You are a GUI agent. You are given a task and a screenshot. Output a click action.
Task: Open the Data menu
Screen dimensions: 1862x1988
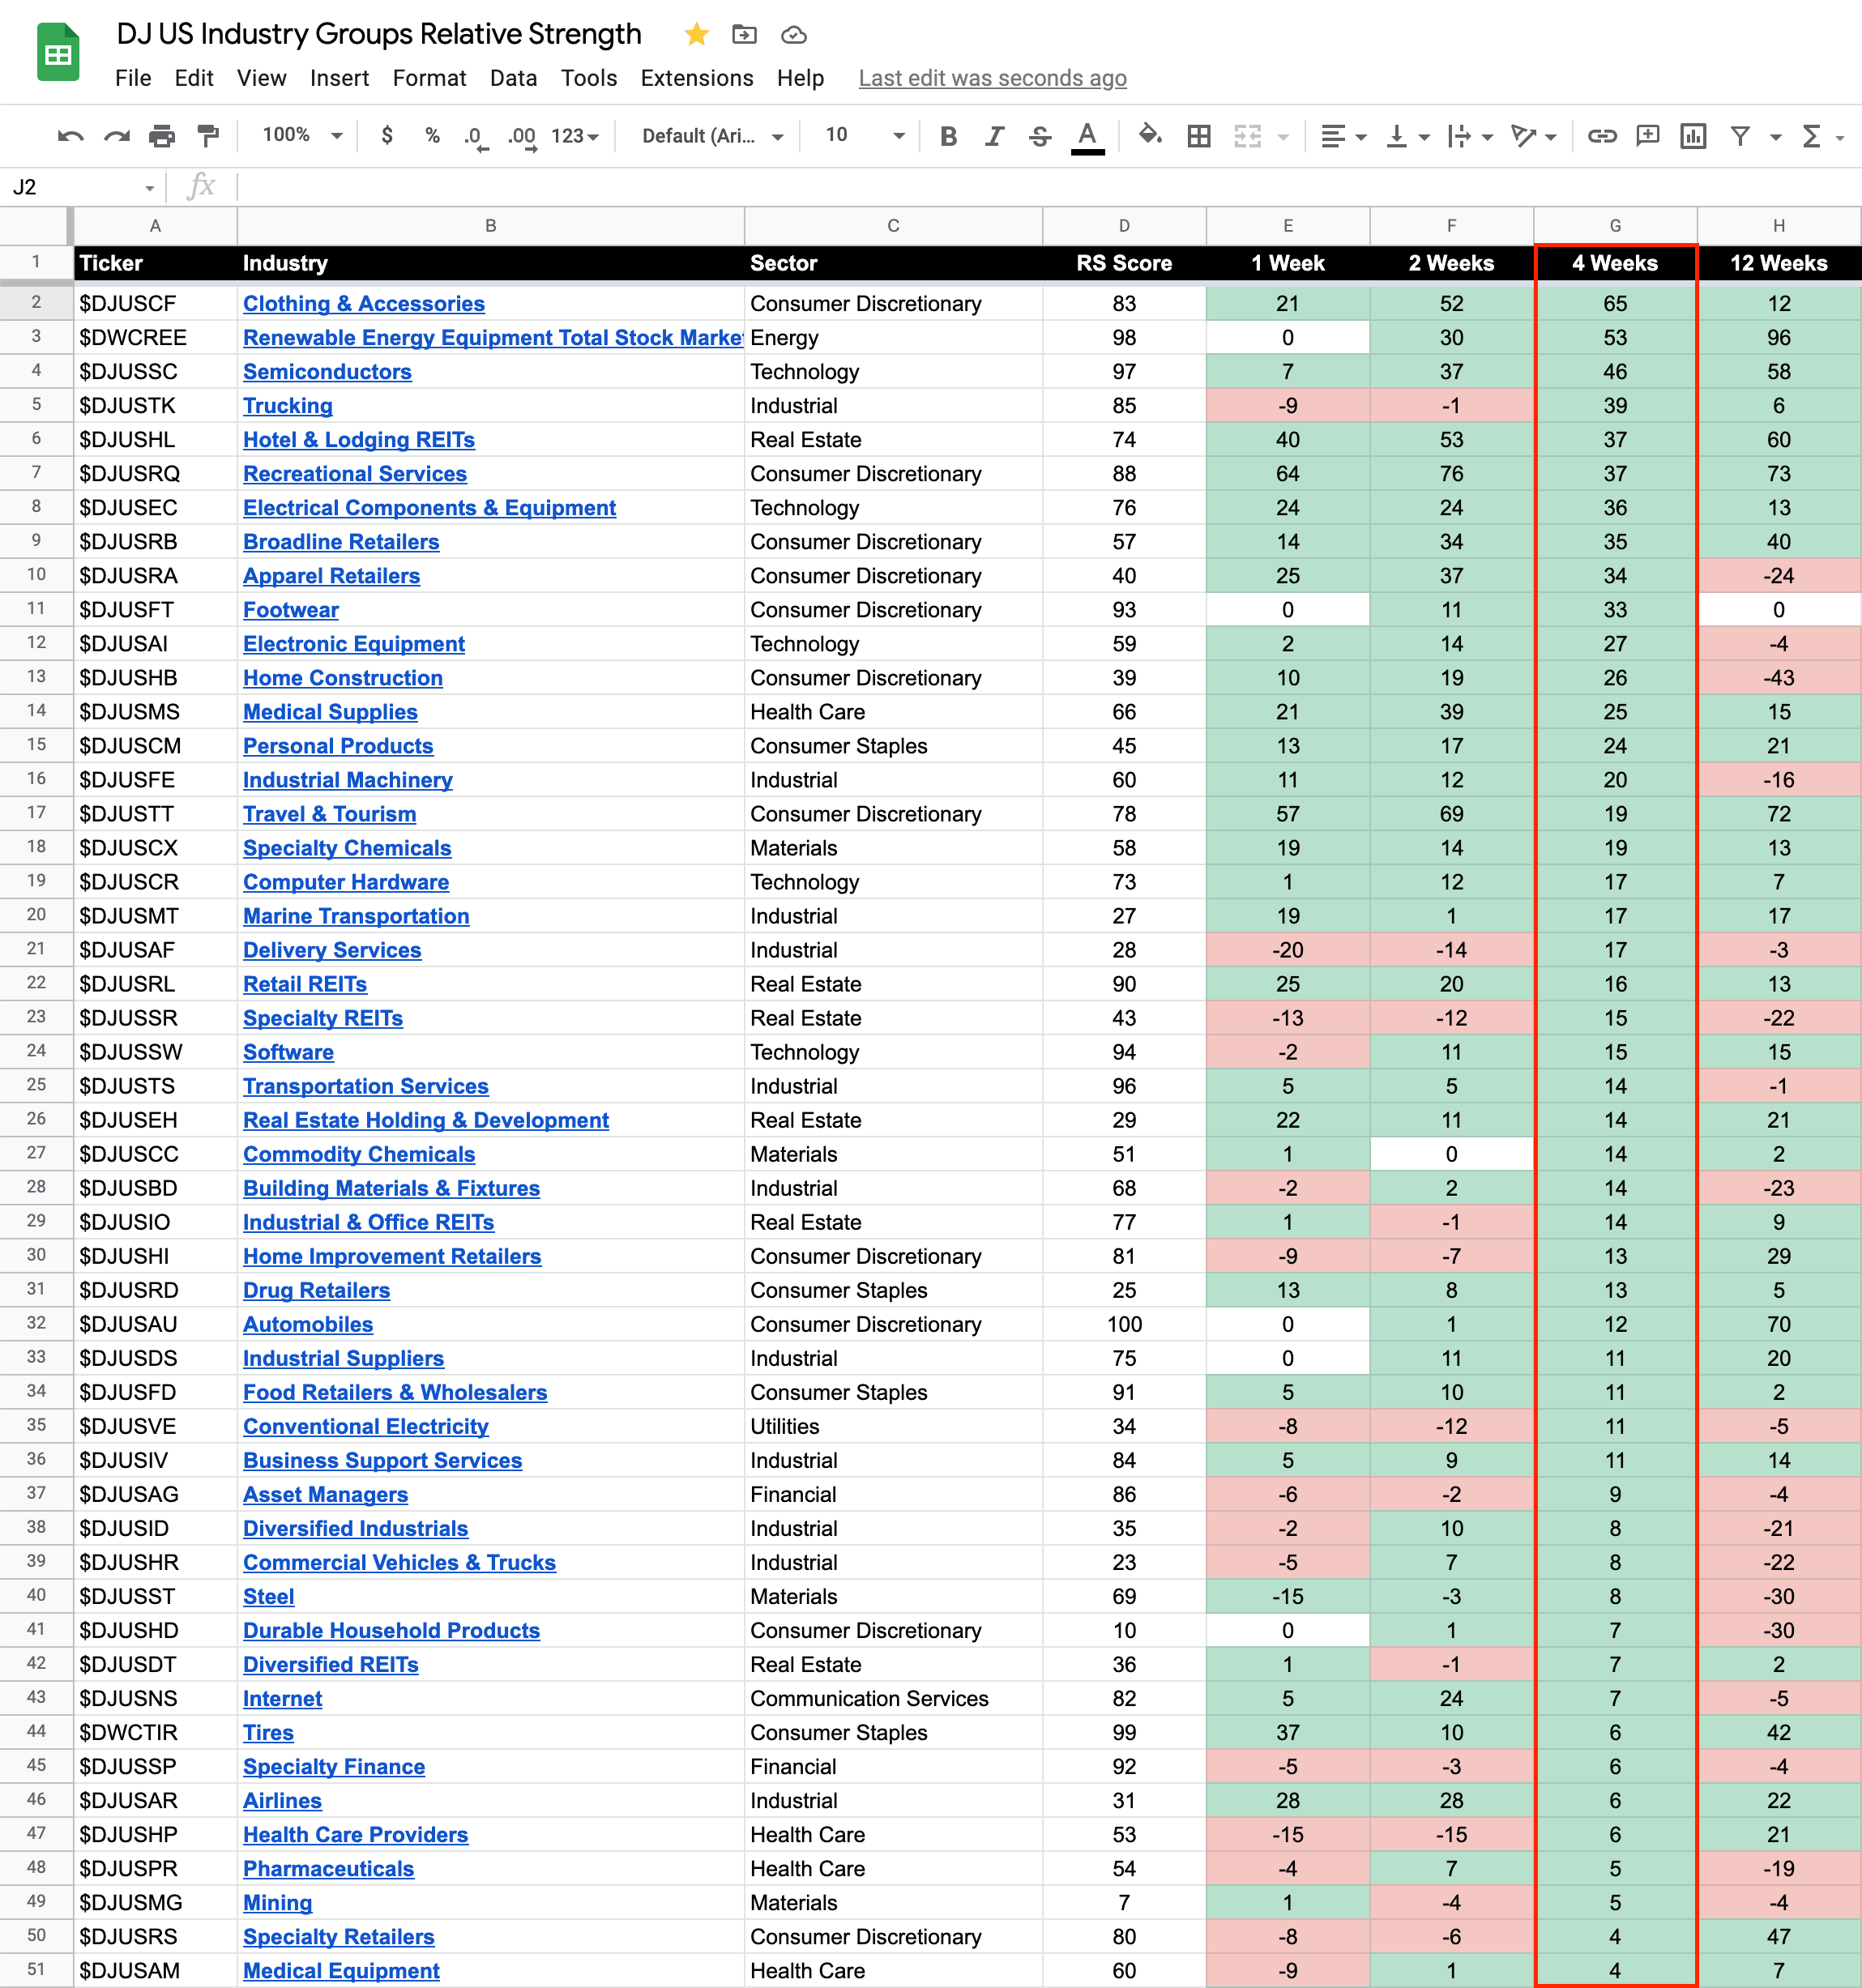[513, 78]
